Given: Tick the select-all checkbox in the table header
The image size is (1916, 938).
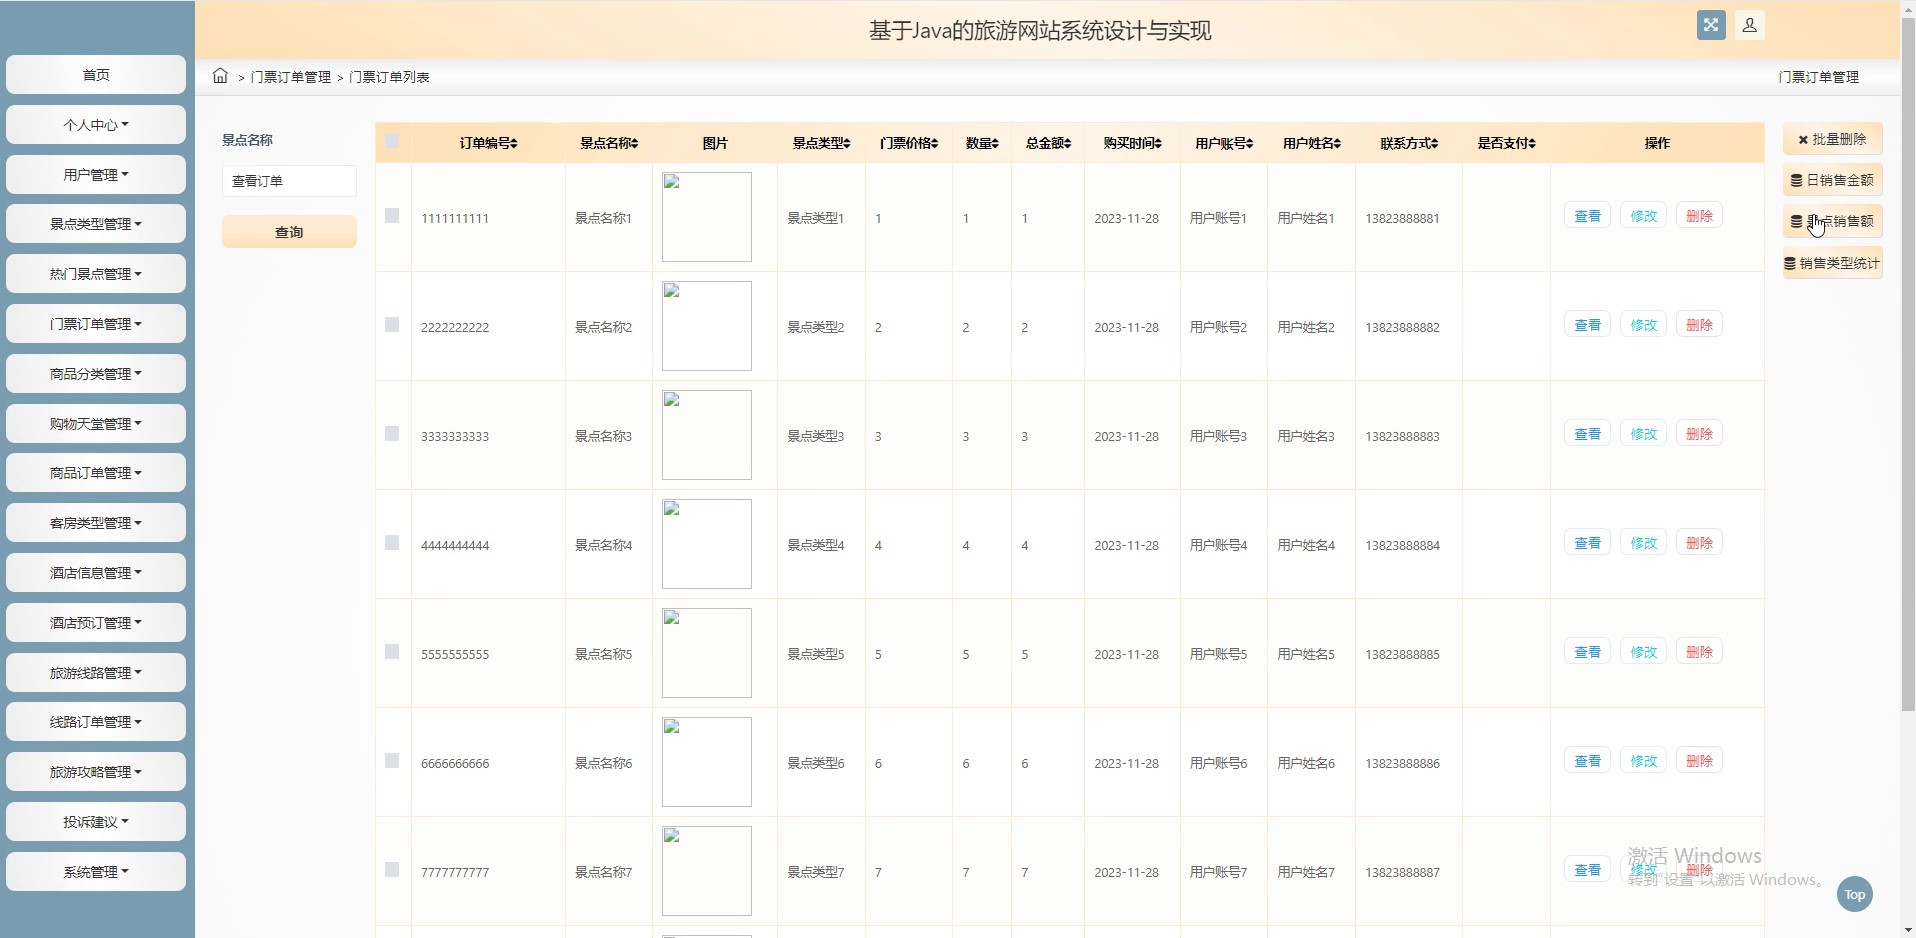Looking at the screenshot, I should point(392,141).
